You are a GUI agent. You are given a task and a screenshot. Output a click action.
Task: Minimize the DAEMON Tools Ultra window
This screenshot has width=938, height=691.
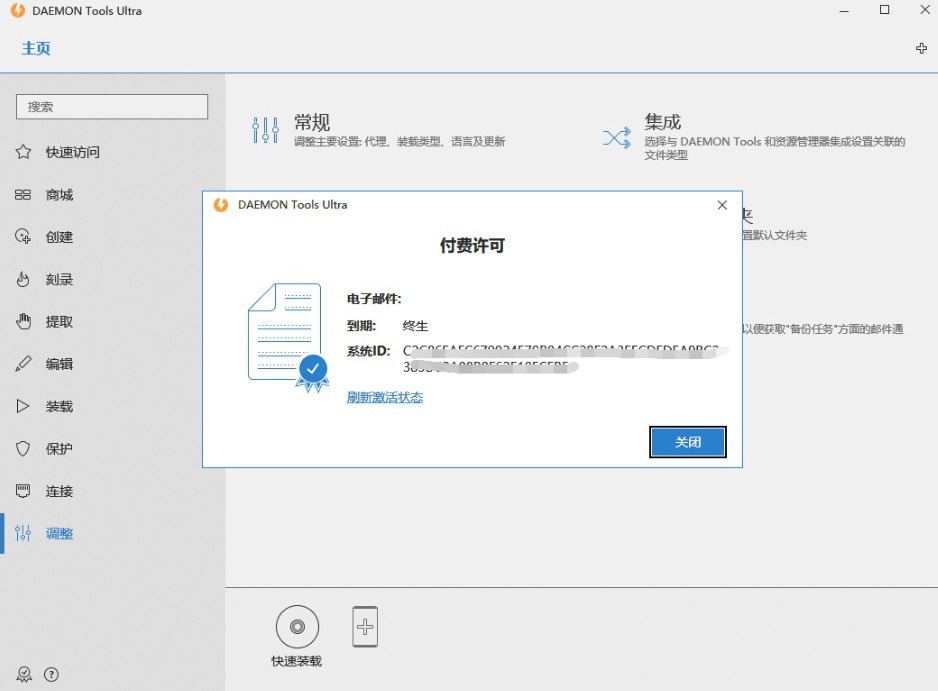coord(844,11)
